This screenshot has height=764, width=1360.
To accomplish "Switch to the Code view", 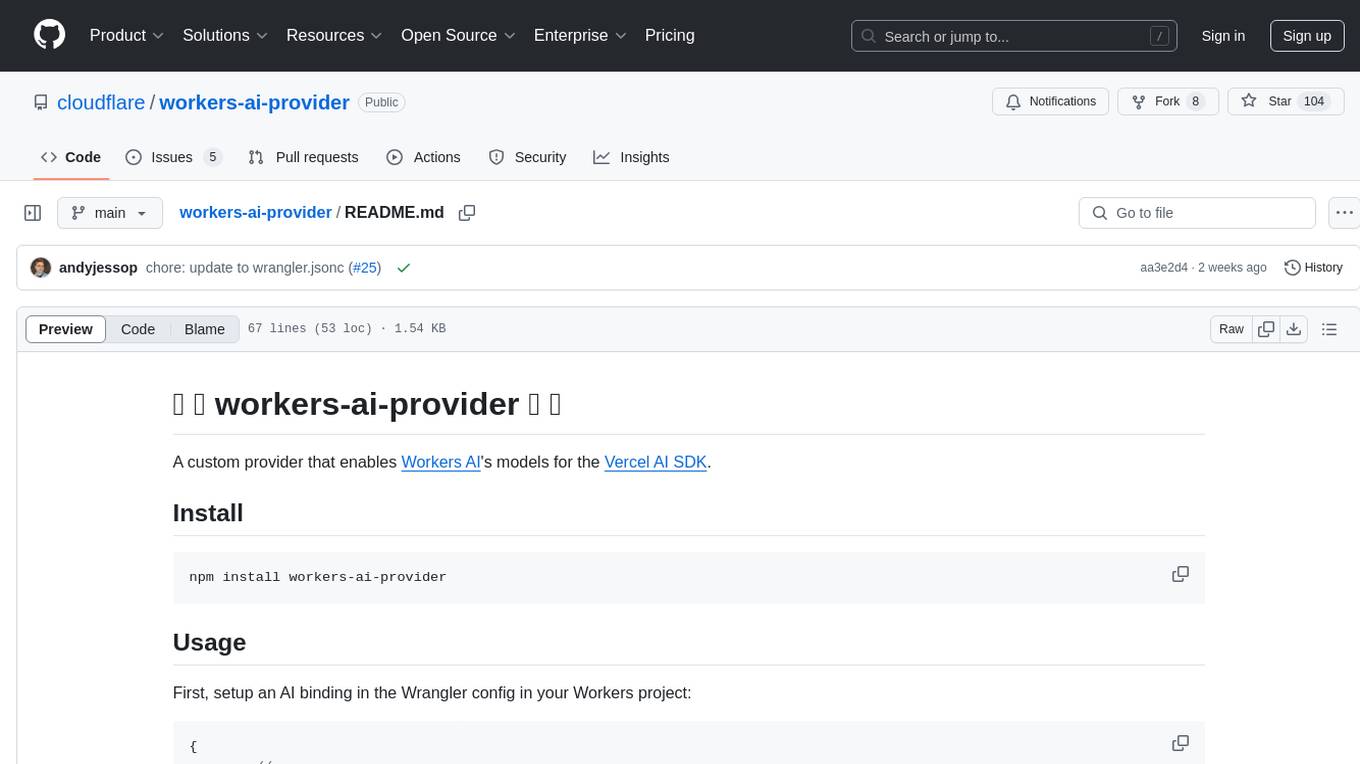I will pos(138,329).
